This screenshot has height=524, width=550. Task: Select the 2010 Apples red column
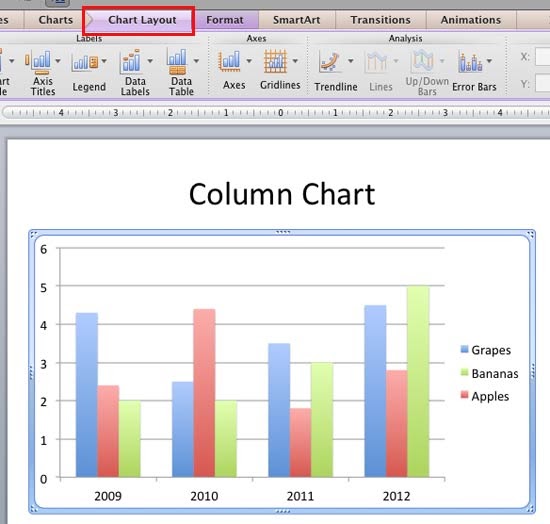pos(204,393)
